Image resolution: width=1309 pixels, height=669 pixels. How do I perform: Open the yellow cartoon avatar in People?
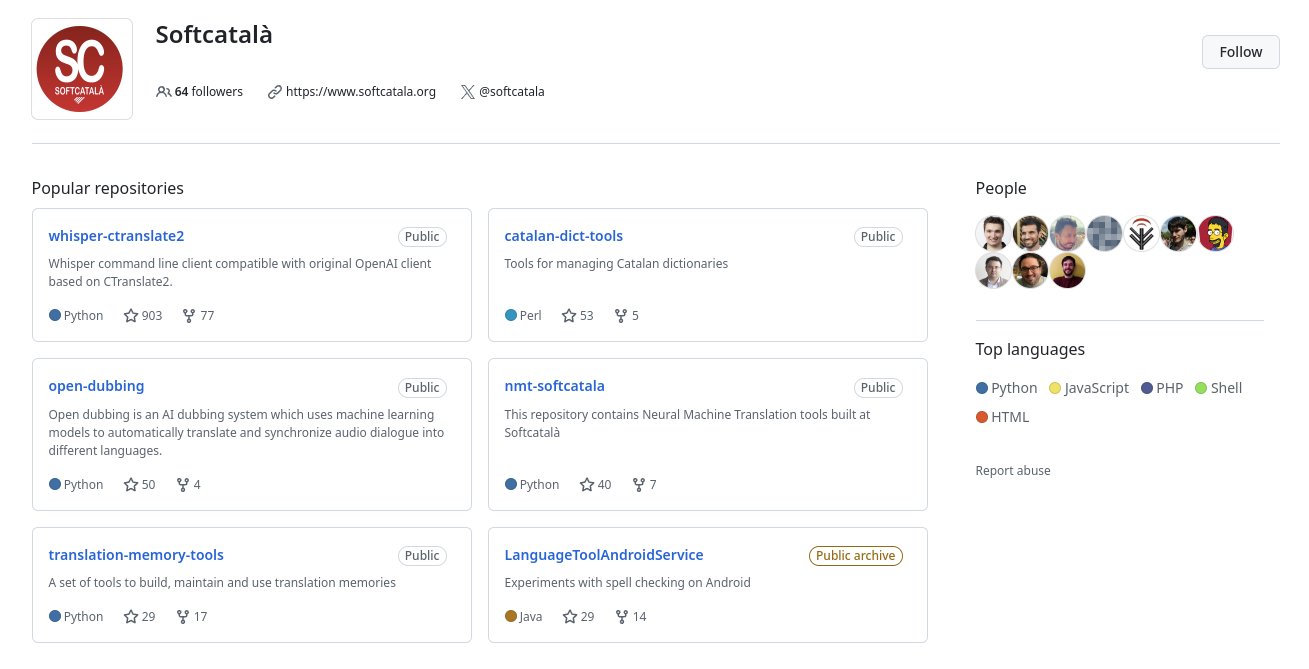pos(1216,233)
